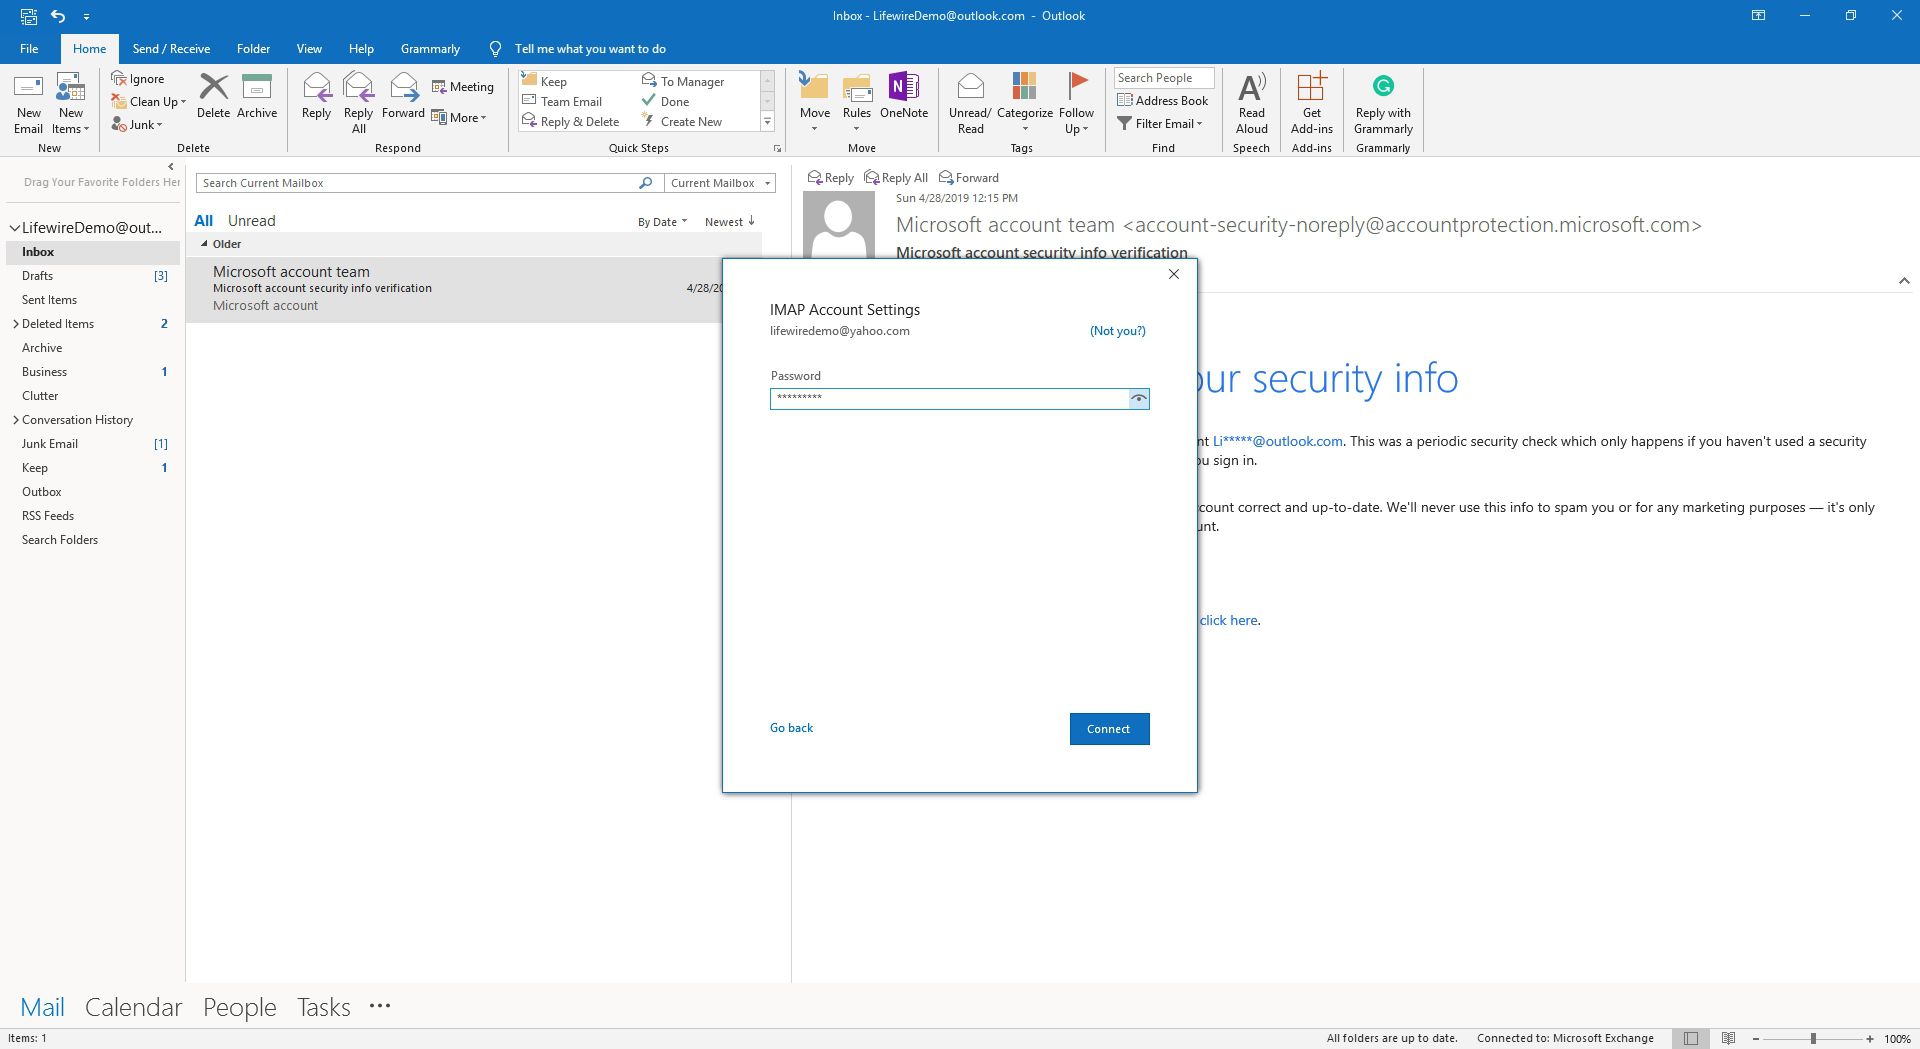Switch to Calendar view
The height and width of the screenshot is (1049, 1920).
pyautogui.click(x=133, y=1007)
